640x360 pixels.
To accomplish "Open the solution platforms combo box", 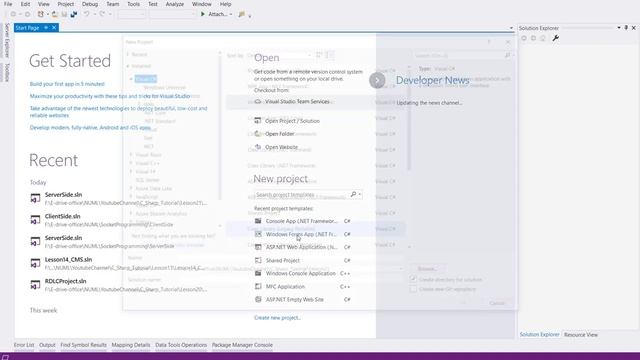I will pyautogui.click(x=172, y=14).
